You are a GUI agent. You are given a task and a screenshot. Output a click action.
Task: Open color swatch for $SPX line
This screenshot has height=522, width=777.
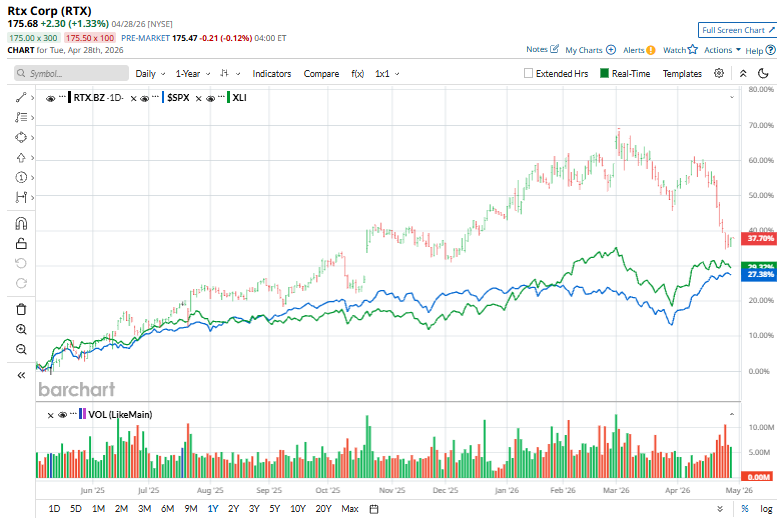coord(163,97)
